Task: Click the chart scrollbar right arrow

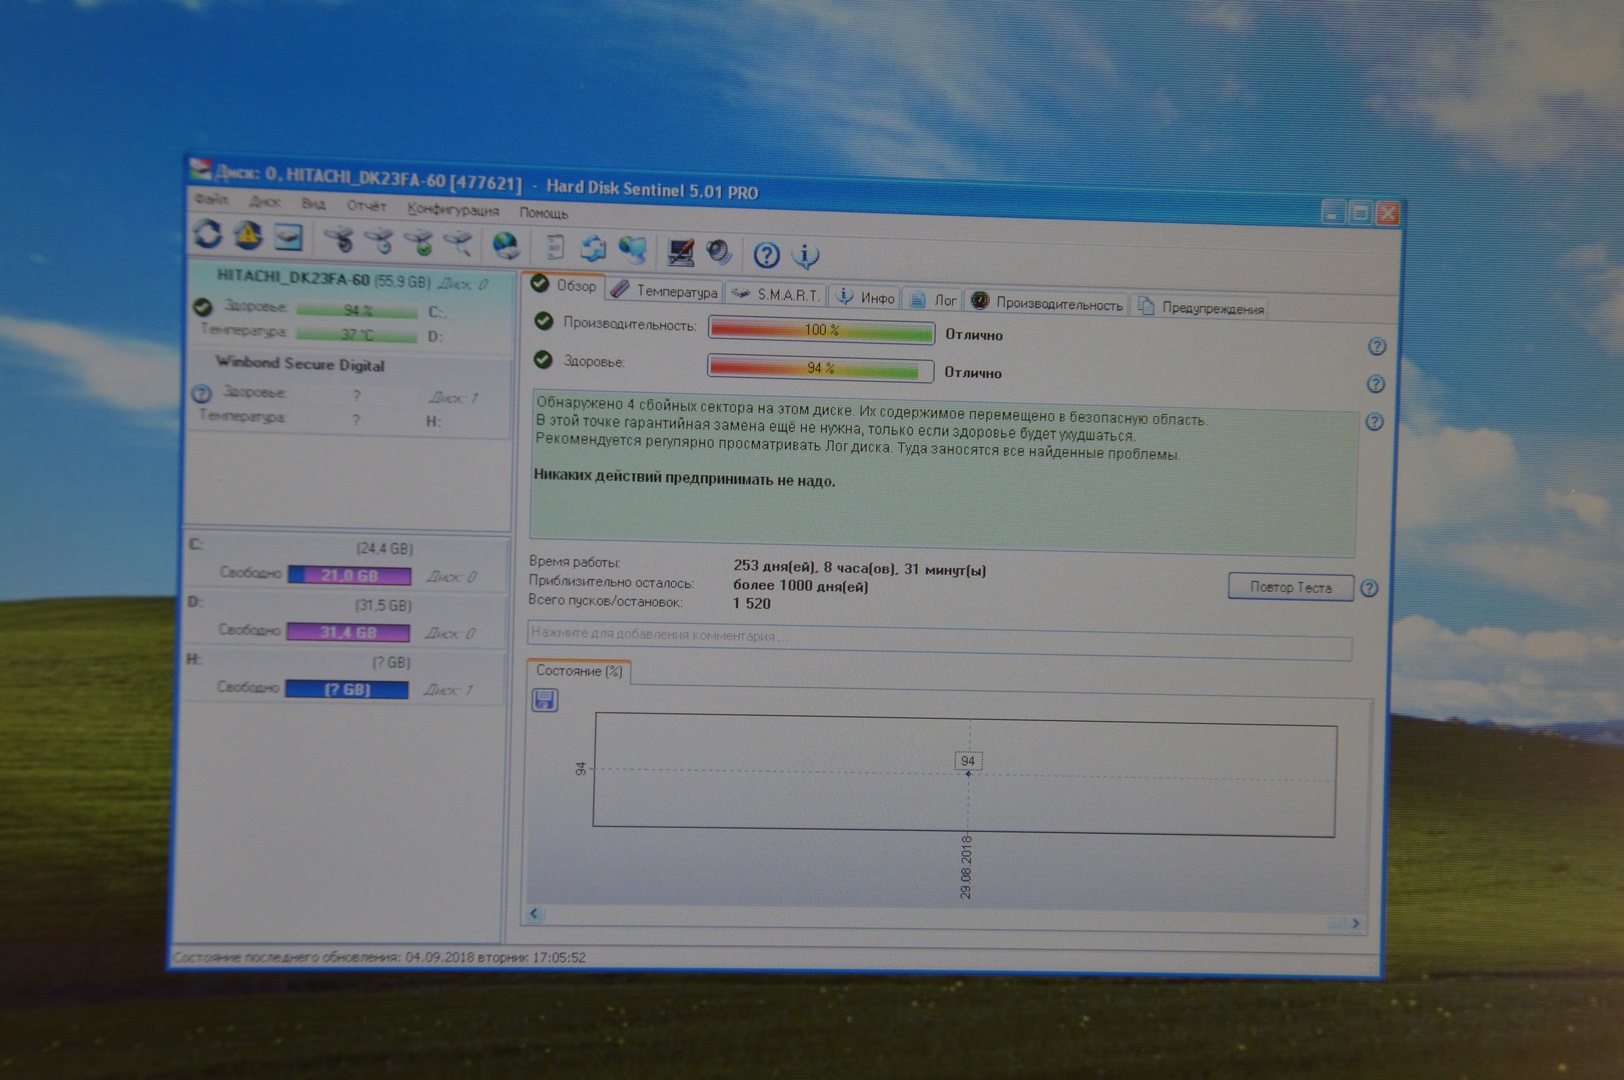Action: pos(1355,923)
